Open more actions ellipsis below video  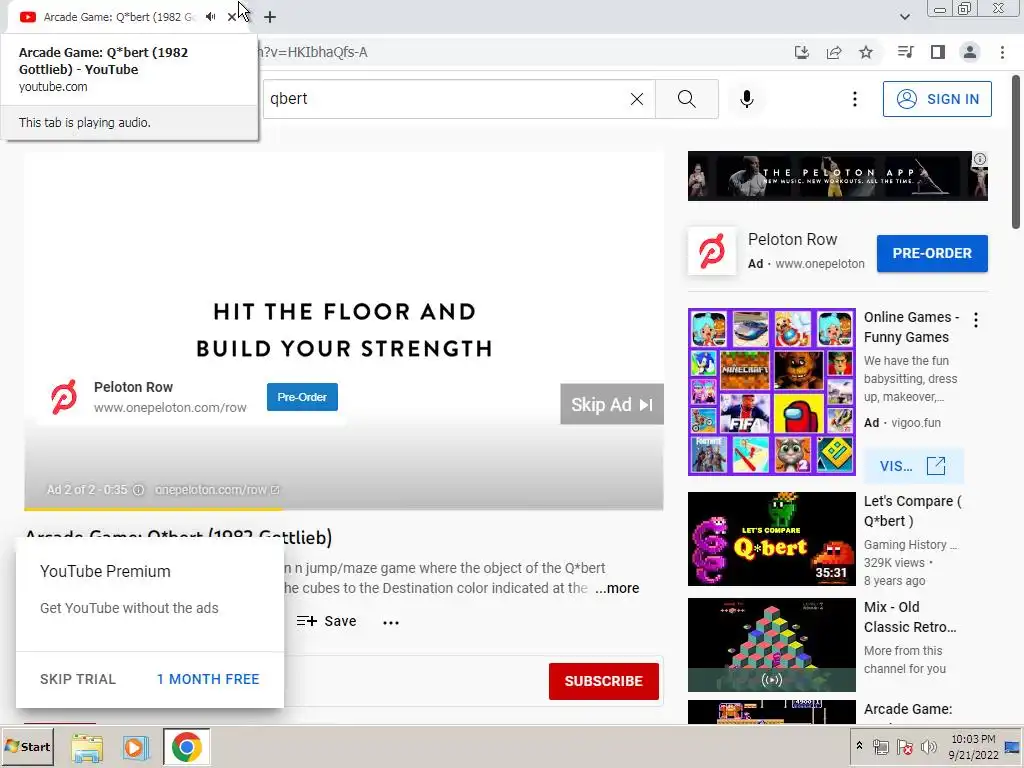click(391, 622)
